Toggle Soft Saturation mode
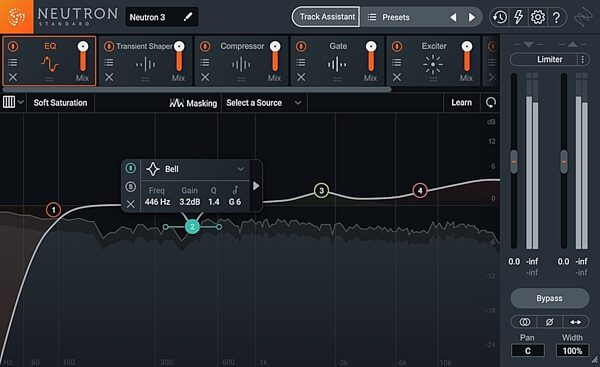Viewport: 600px width, 367px height. (60, 103)
